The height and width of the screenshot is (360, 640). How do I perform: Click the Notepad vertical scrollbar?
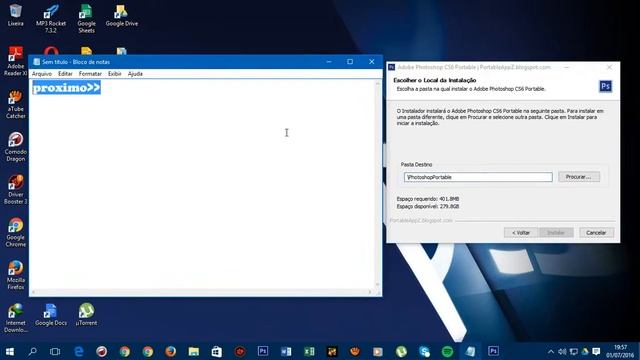pyautogui.click(x=378, y=184)
